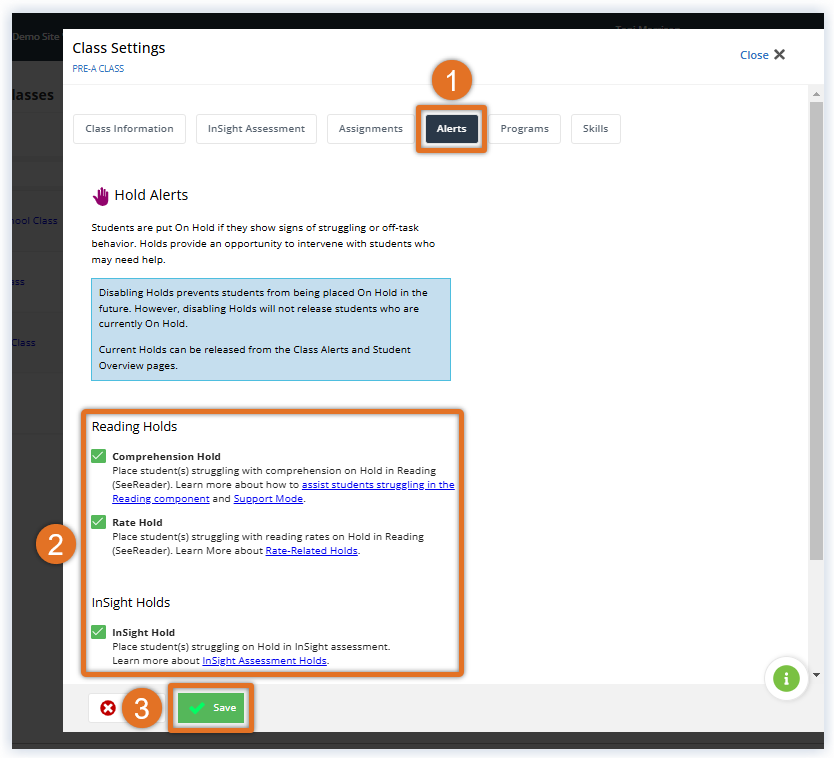Click the scrollbar down arrow
The width and height of the screenshot is (834, 758).
pos(816,675)
